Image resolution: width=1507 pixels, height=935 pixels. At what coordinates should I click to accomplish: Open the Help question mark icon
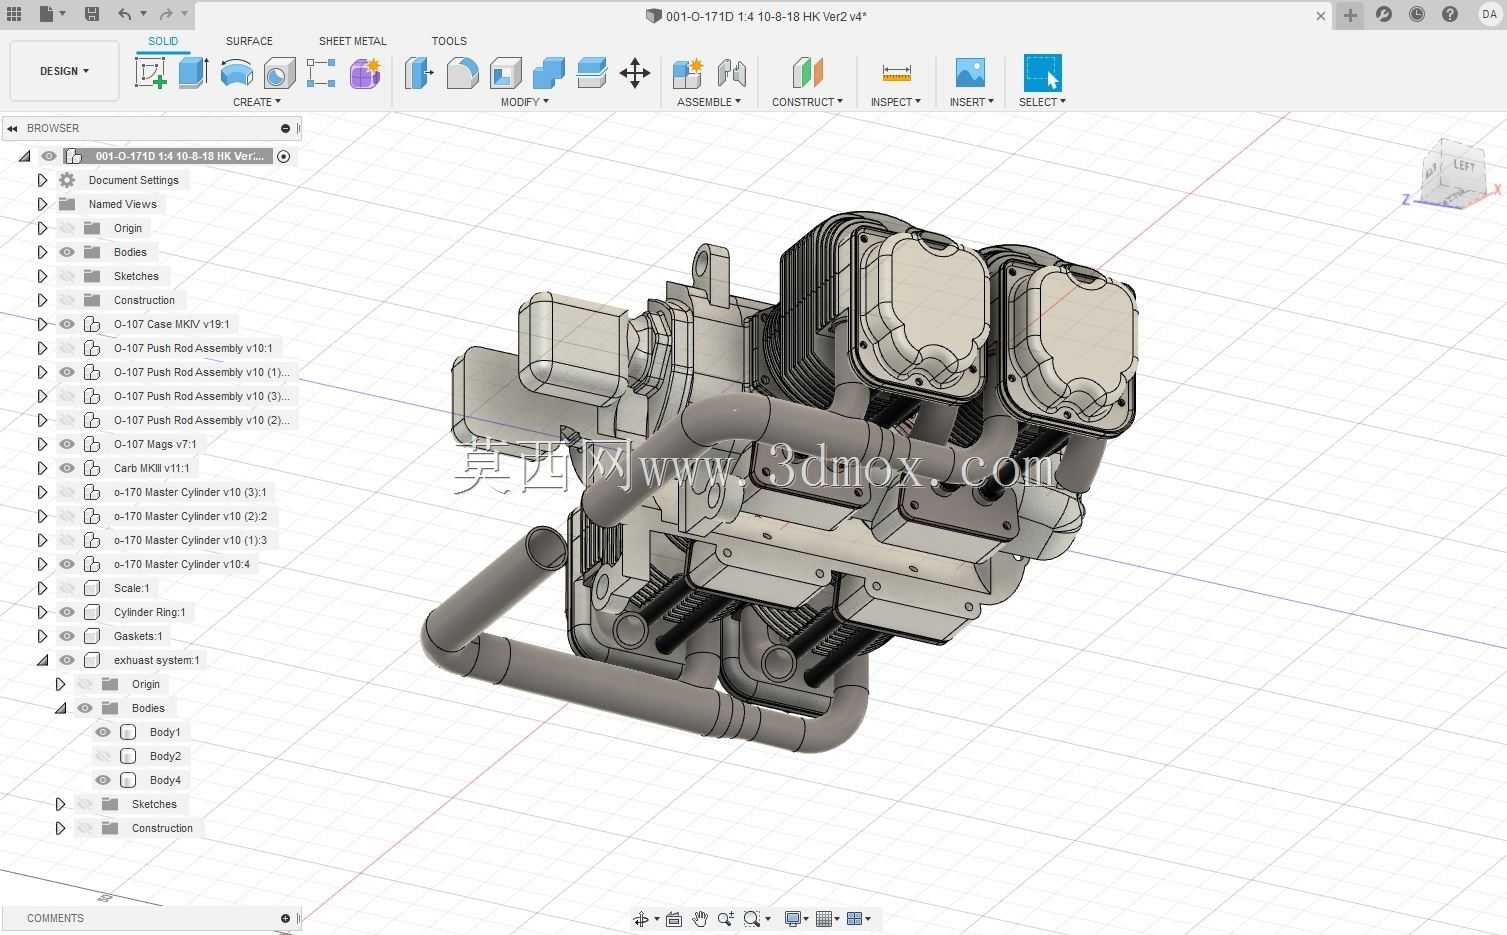tap(1450, 14)
